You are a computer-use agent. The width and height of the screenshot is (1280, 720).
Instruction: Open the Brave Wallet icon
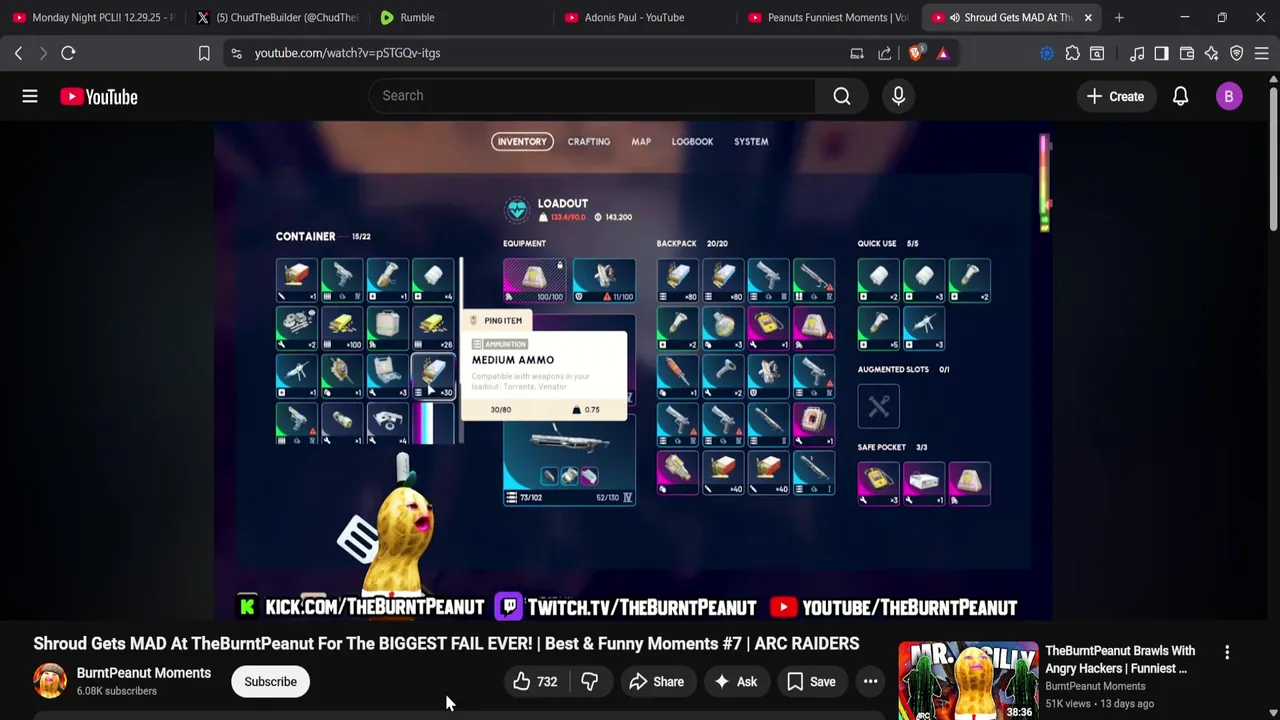(x=1187, y=53)
